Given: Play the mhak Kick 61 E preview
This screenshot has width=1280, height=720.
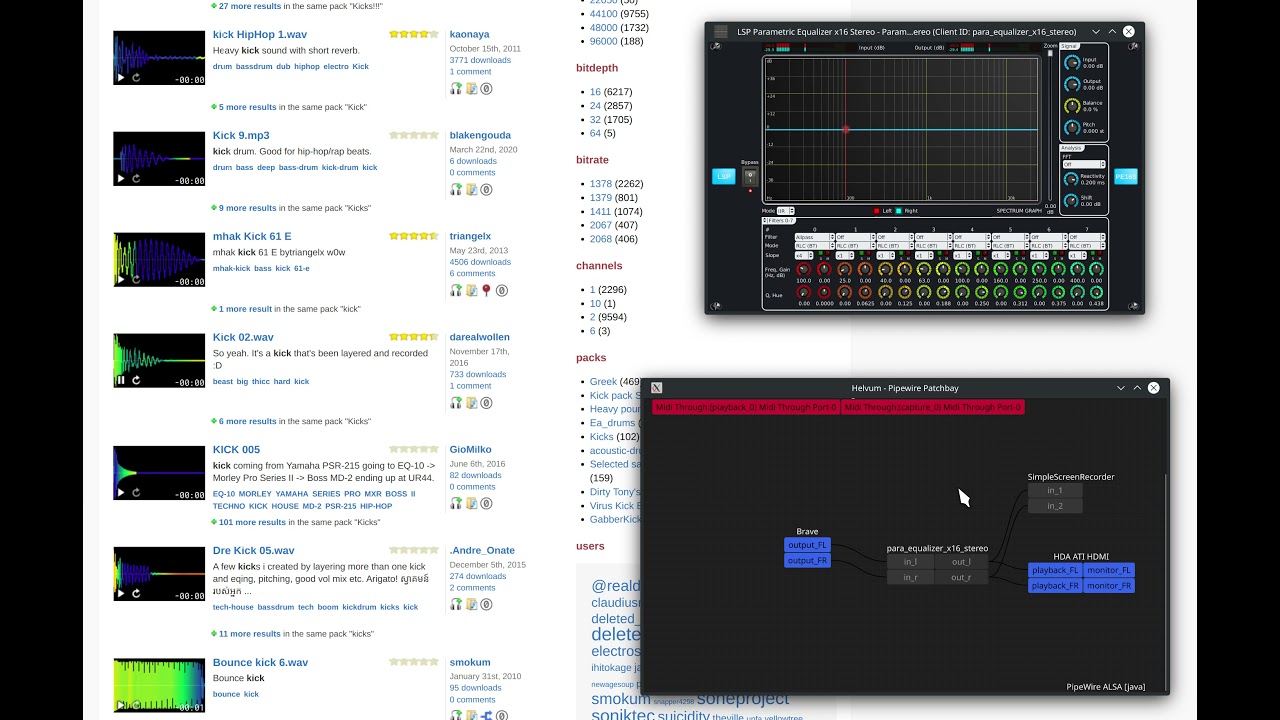Looking at the screenshot, I should pos(121,280).
